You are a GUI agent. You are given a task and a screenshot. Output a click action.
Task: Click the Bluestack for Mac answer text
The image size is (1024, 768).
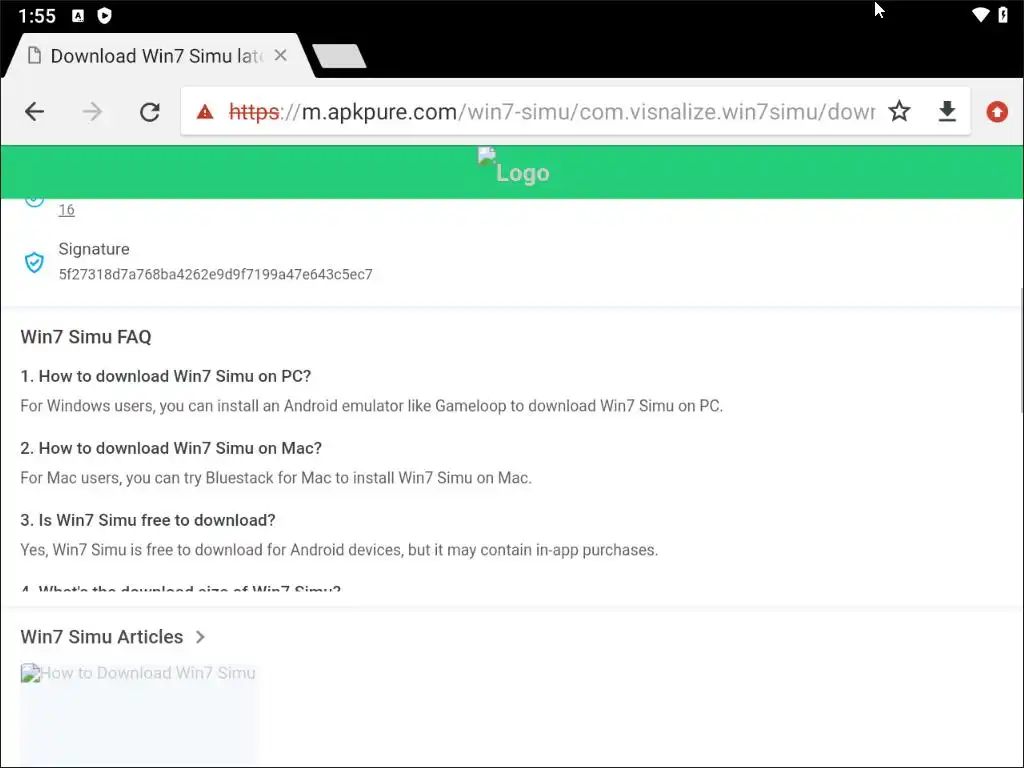click(x=276, y=477)
